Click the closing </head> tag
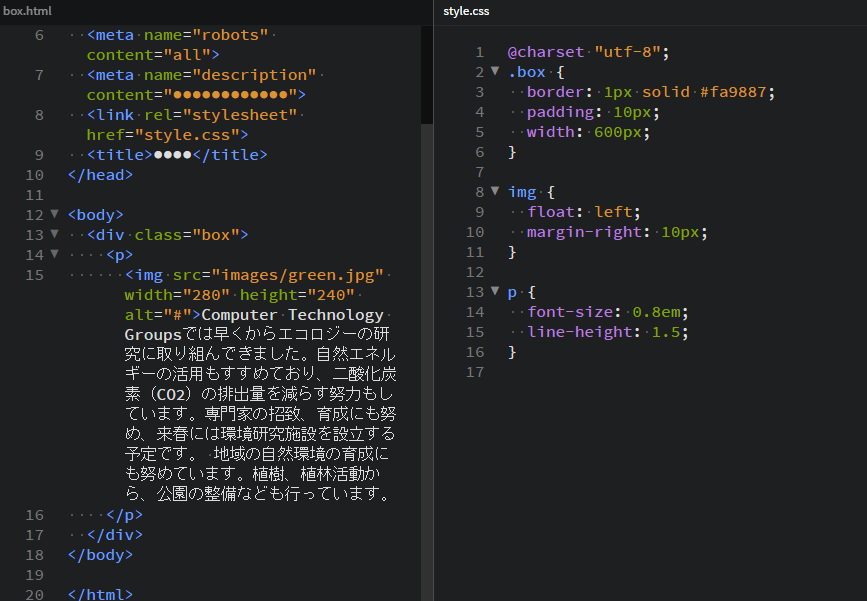Viewport: 867px width, 601px height. click(x=100, y=175)
